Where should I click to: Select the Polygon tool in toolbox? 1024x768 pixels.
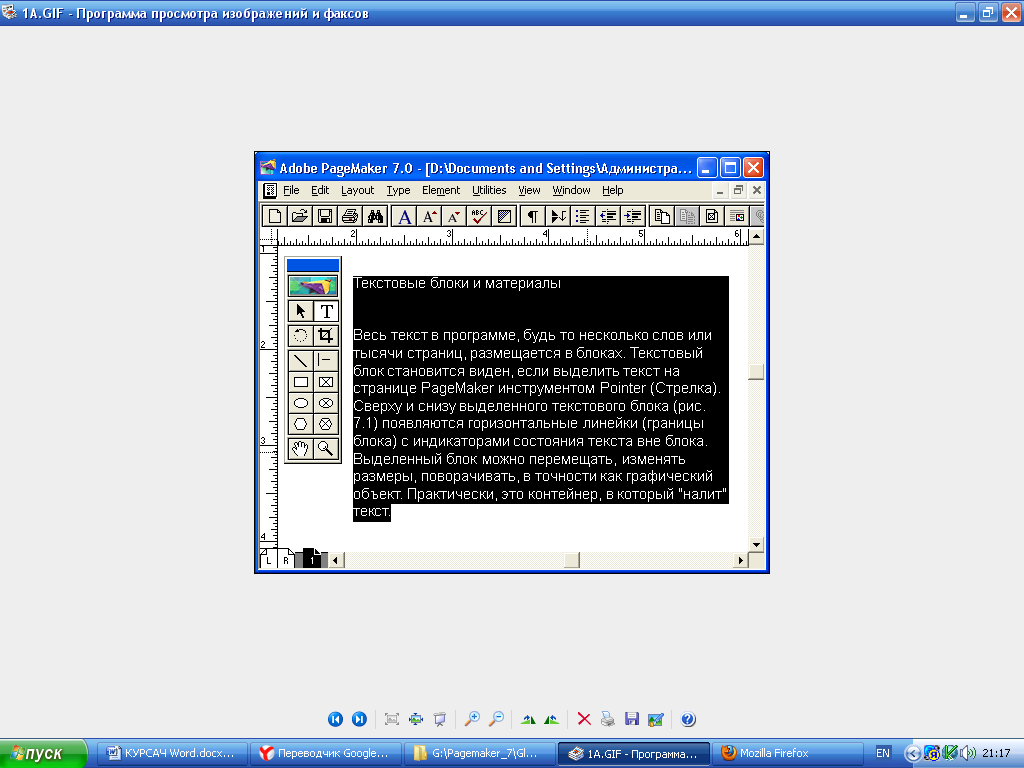pyautogui.click(x=300, y=424)
